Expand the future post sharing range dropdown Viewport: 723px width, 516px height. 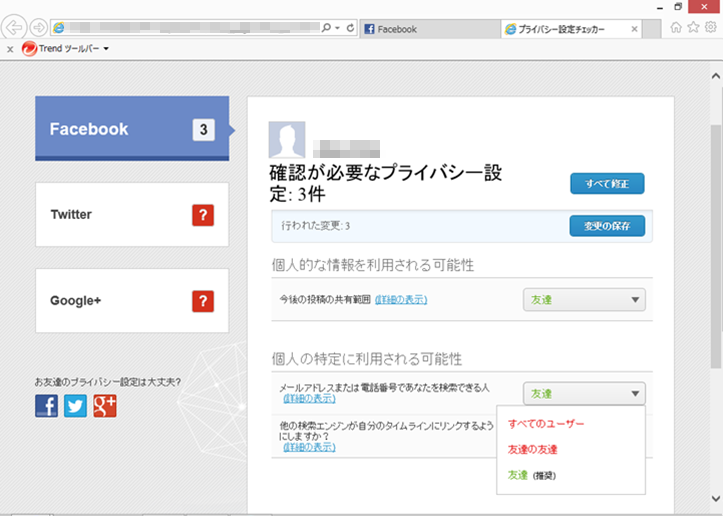584,299
